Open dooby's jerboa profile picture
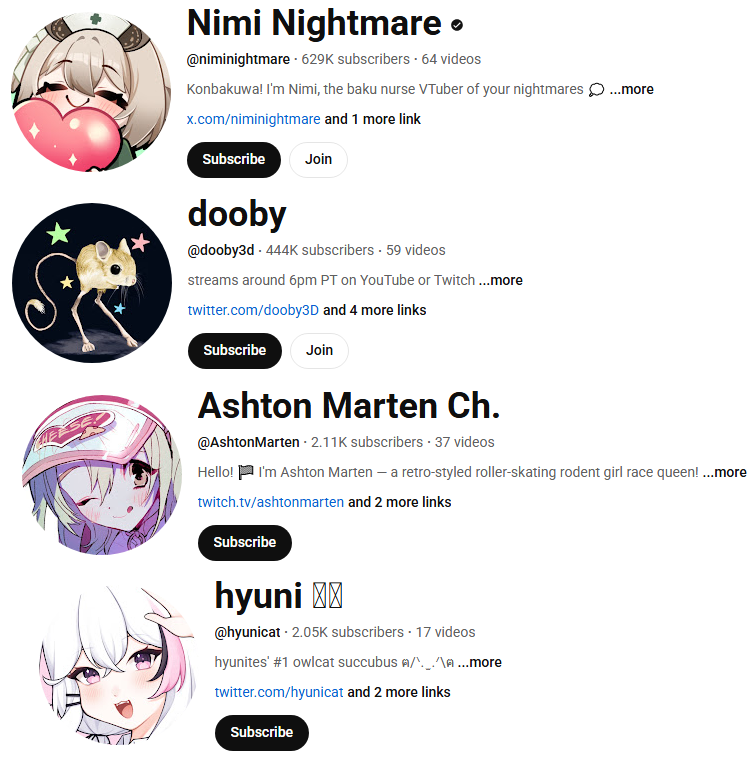The height and width of the screenshot is (762, 756). [92, 283]
